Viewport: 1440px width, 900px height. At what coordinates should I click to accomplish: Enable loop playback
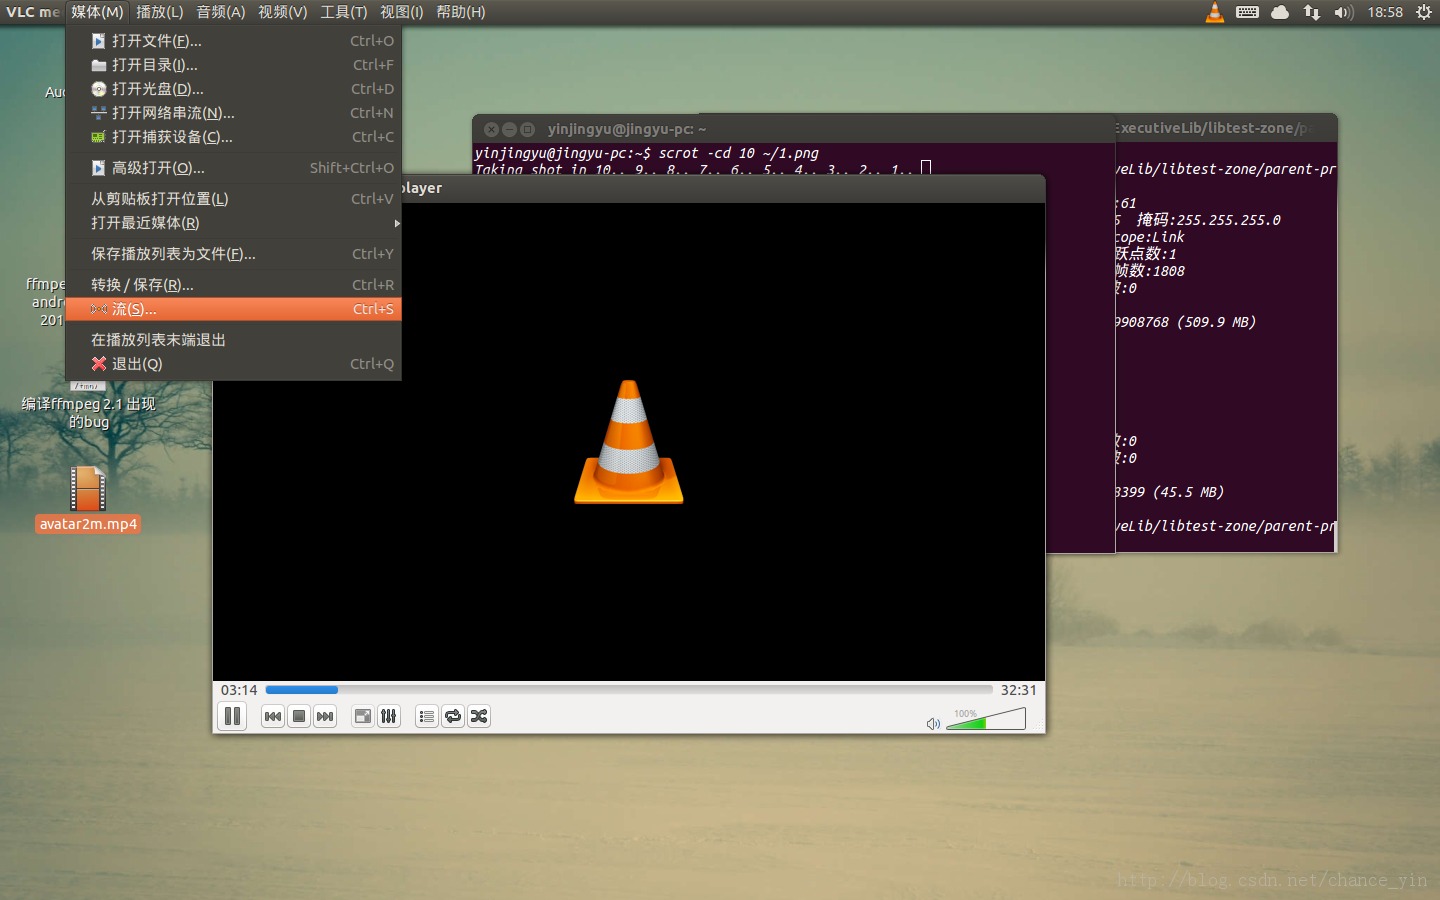pos(452,716)
